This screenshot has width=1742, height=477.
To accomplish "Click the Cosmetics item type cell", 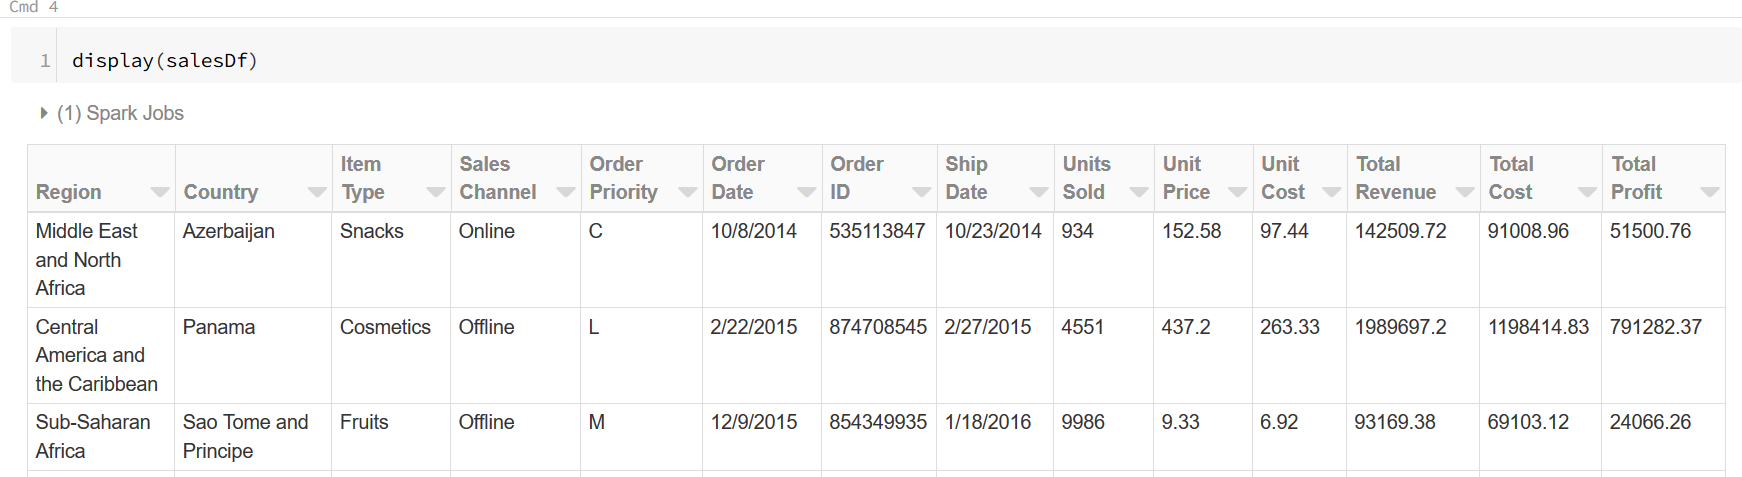I will pos(385,327).
